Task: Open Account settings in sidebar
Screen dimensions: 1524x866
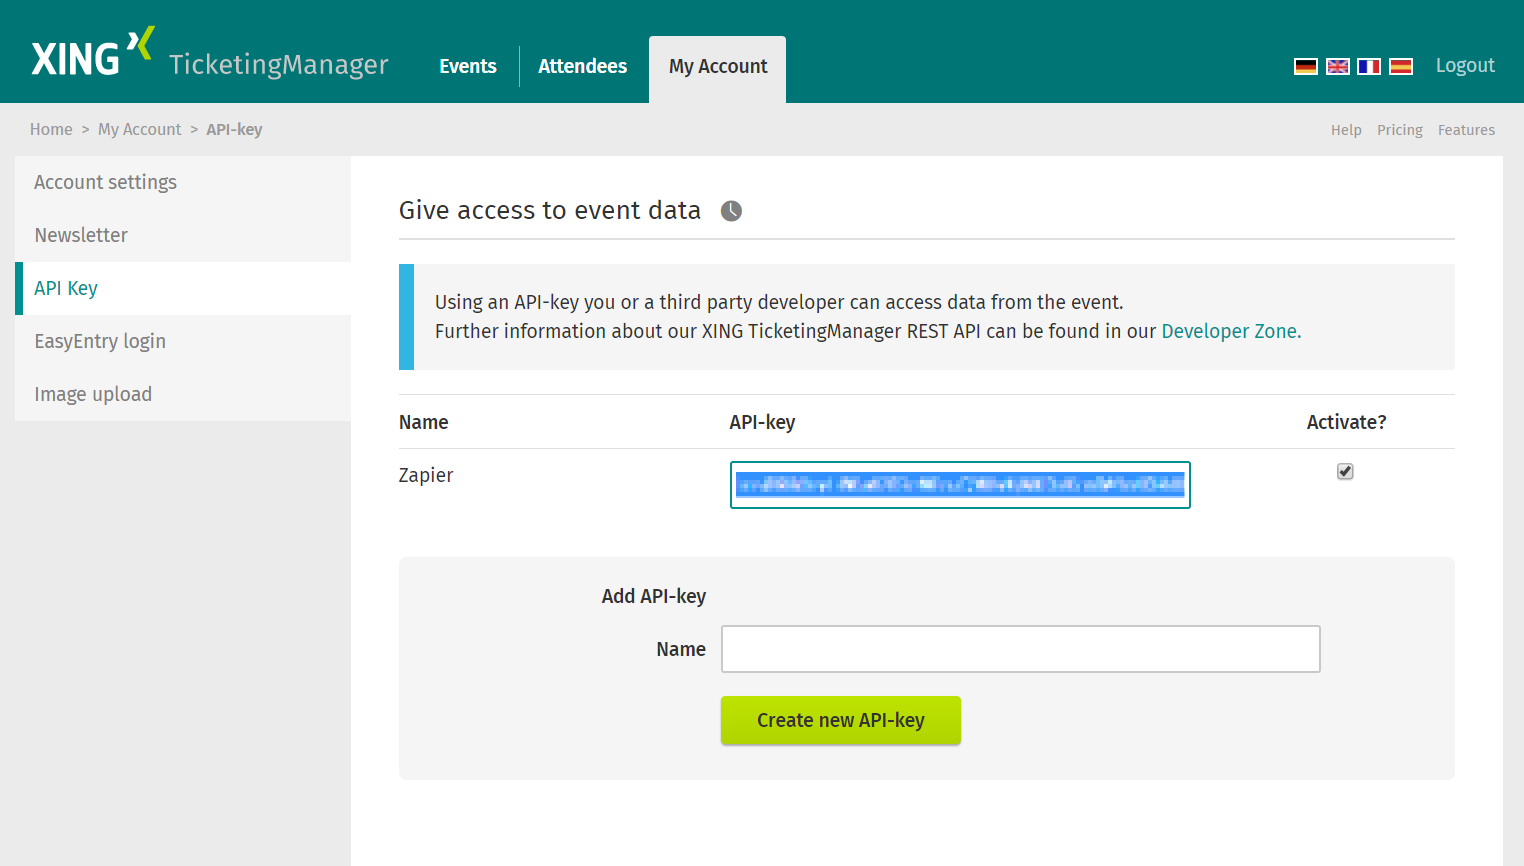Action: (183, 182)
